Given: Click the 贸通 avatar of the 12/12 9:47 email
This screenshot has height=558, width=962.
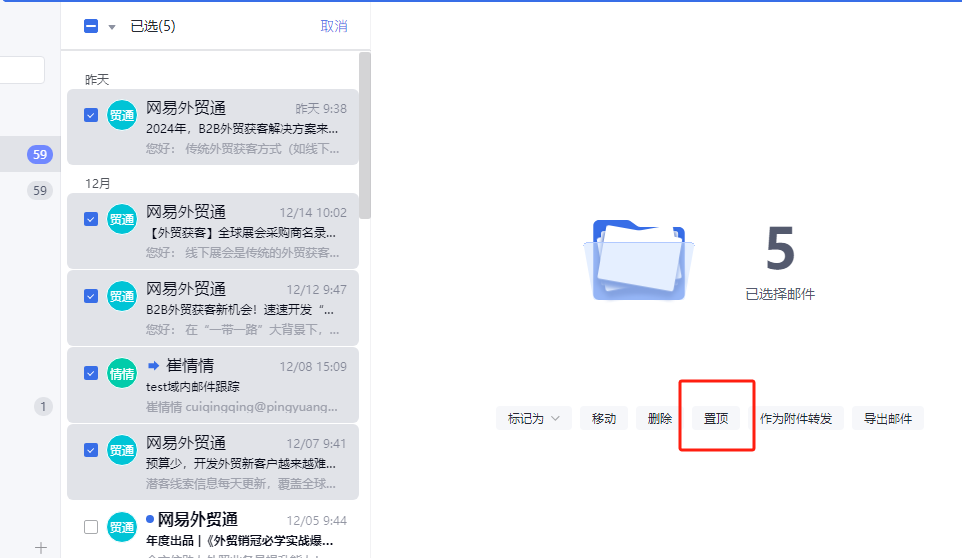Looking at the screenshot, I should [122, 296].
